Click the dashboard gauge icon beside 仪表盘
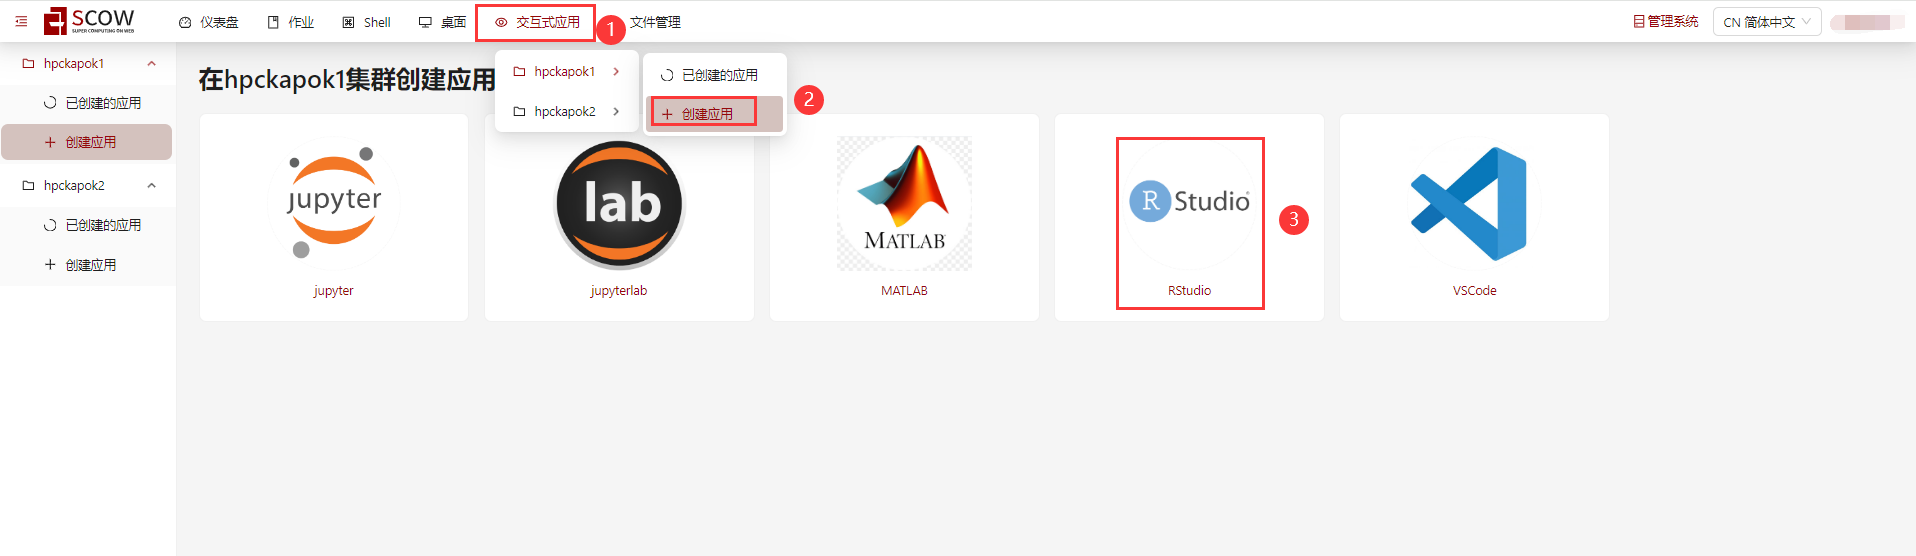The height and width of the screenshot is (556, 1916). [x=185, y=22]
